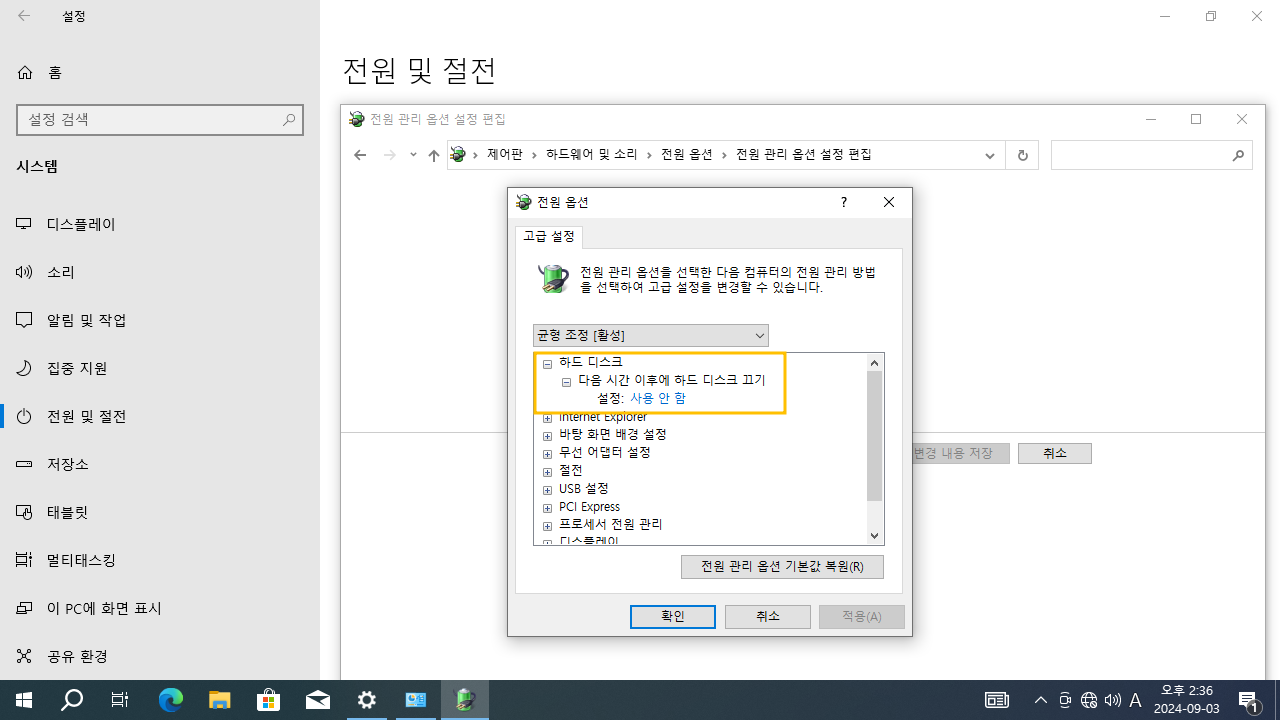Click 하드웨어 및 소리 breadcrumb
This screenshot has width=1280, height=720.
pos(591,155)
